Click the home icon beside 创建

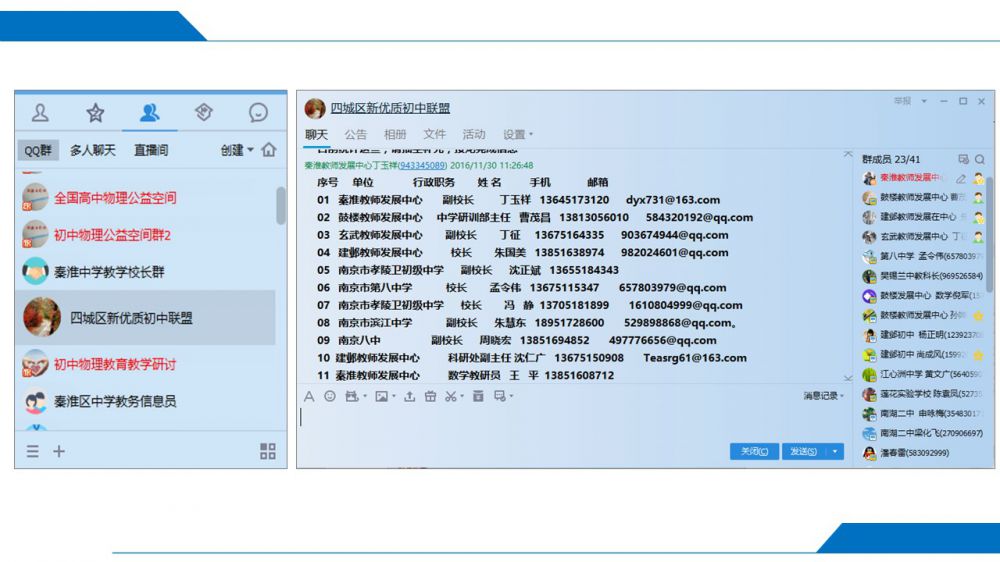(268, 150)
